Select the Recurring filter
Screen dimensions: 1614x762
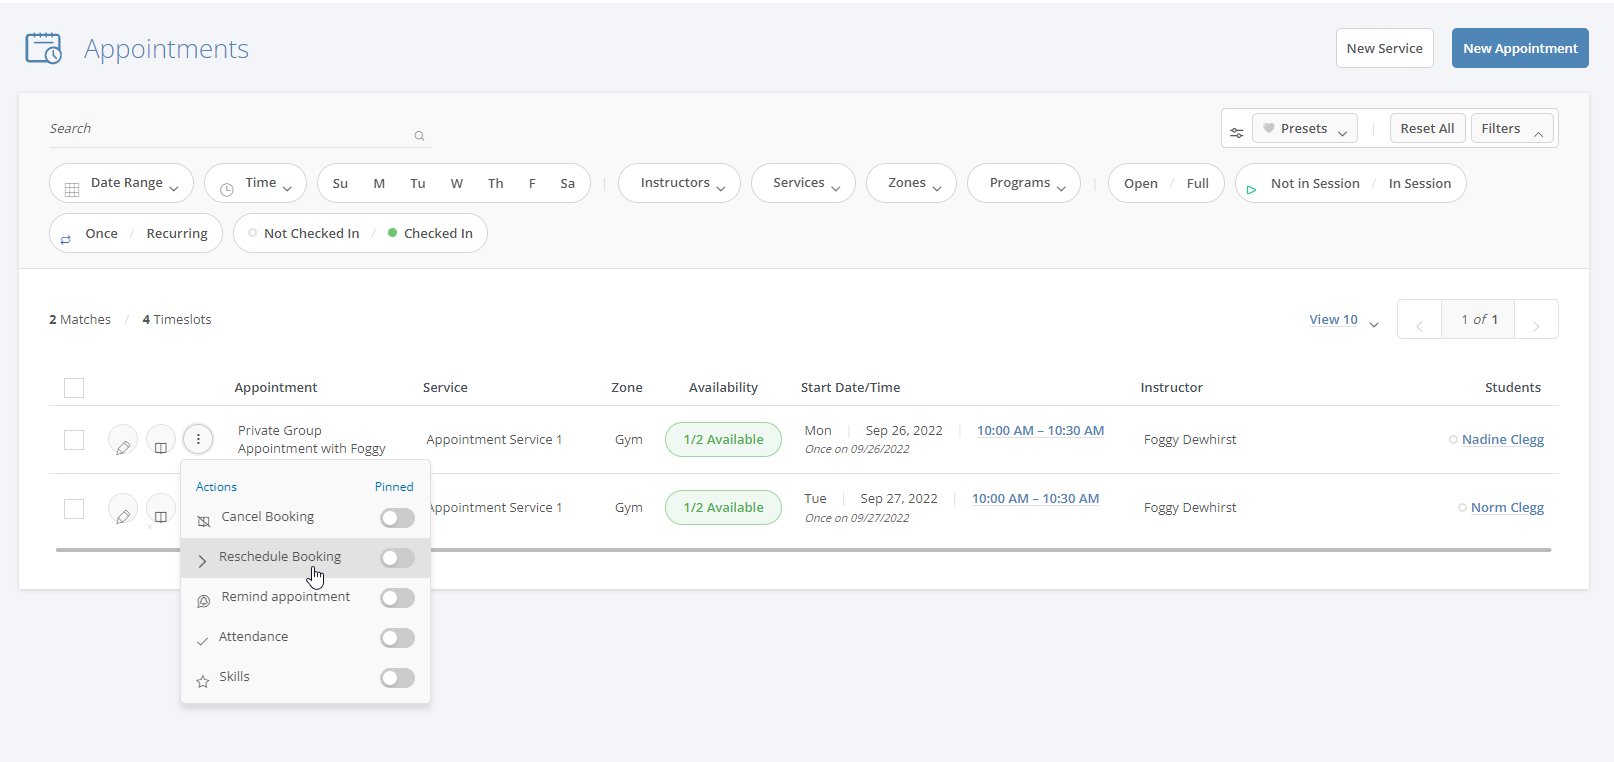tap(177, 234)
